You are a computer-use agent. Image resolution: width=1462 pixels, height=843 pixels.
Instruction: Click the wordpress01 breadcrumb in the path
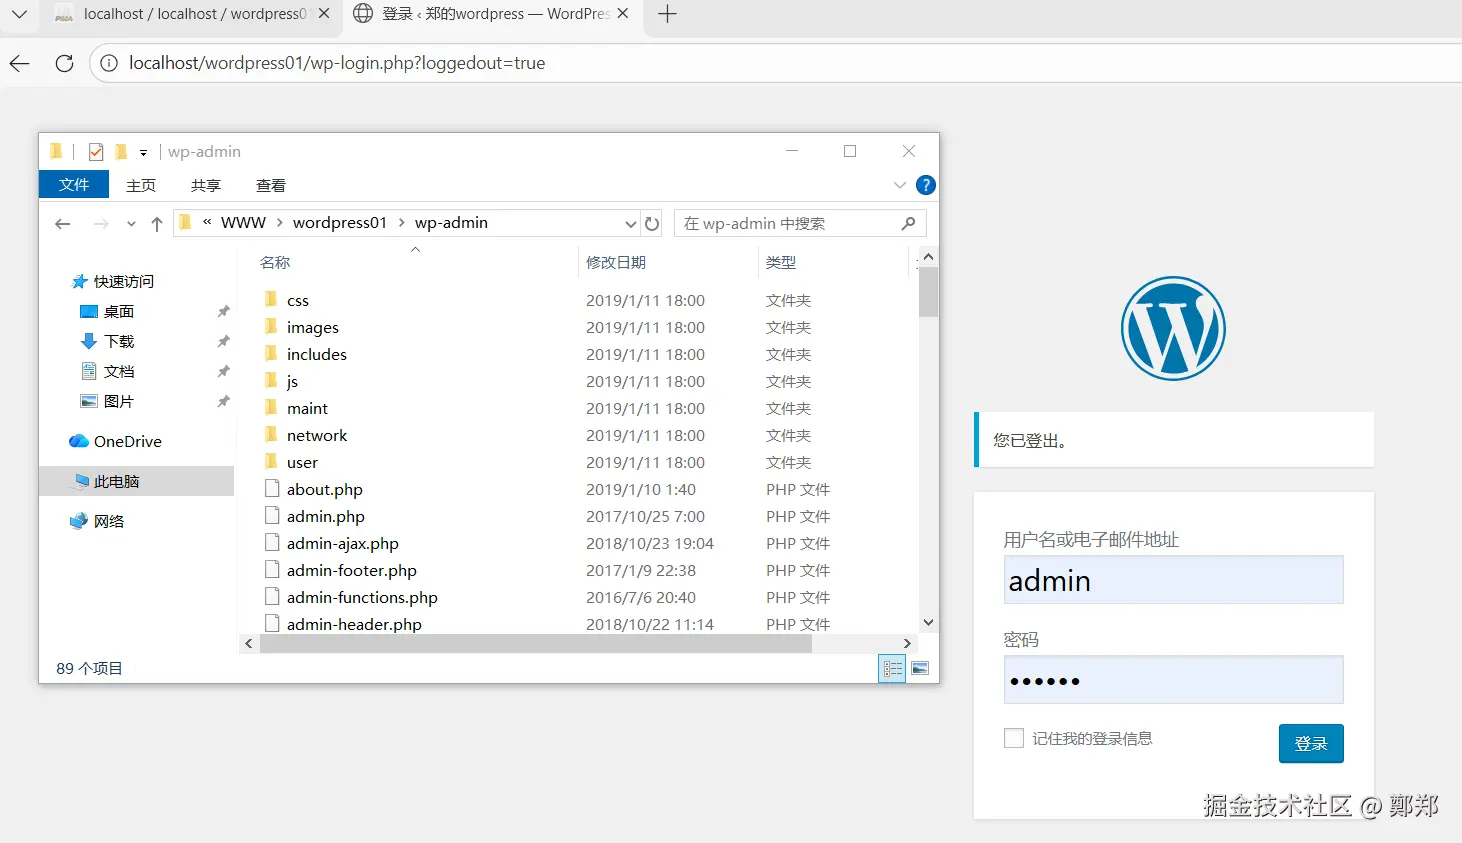339,223
